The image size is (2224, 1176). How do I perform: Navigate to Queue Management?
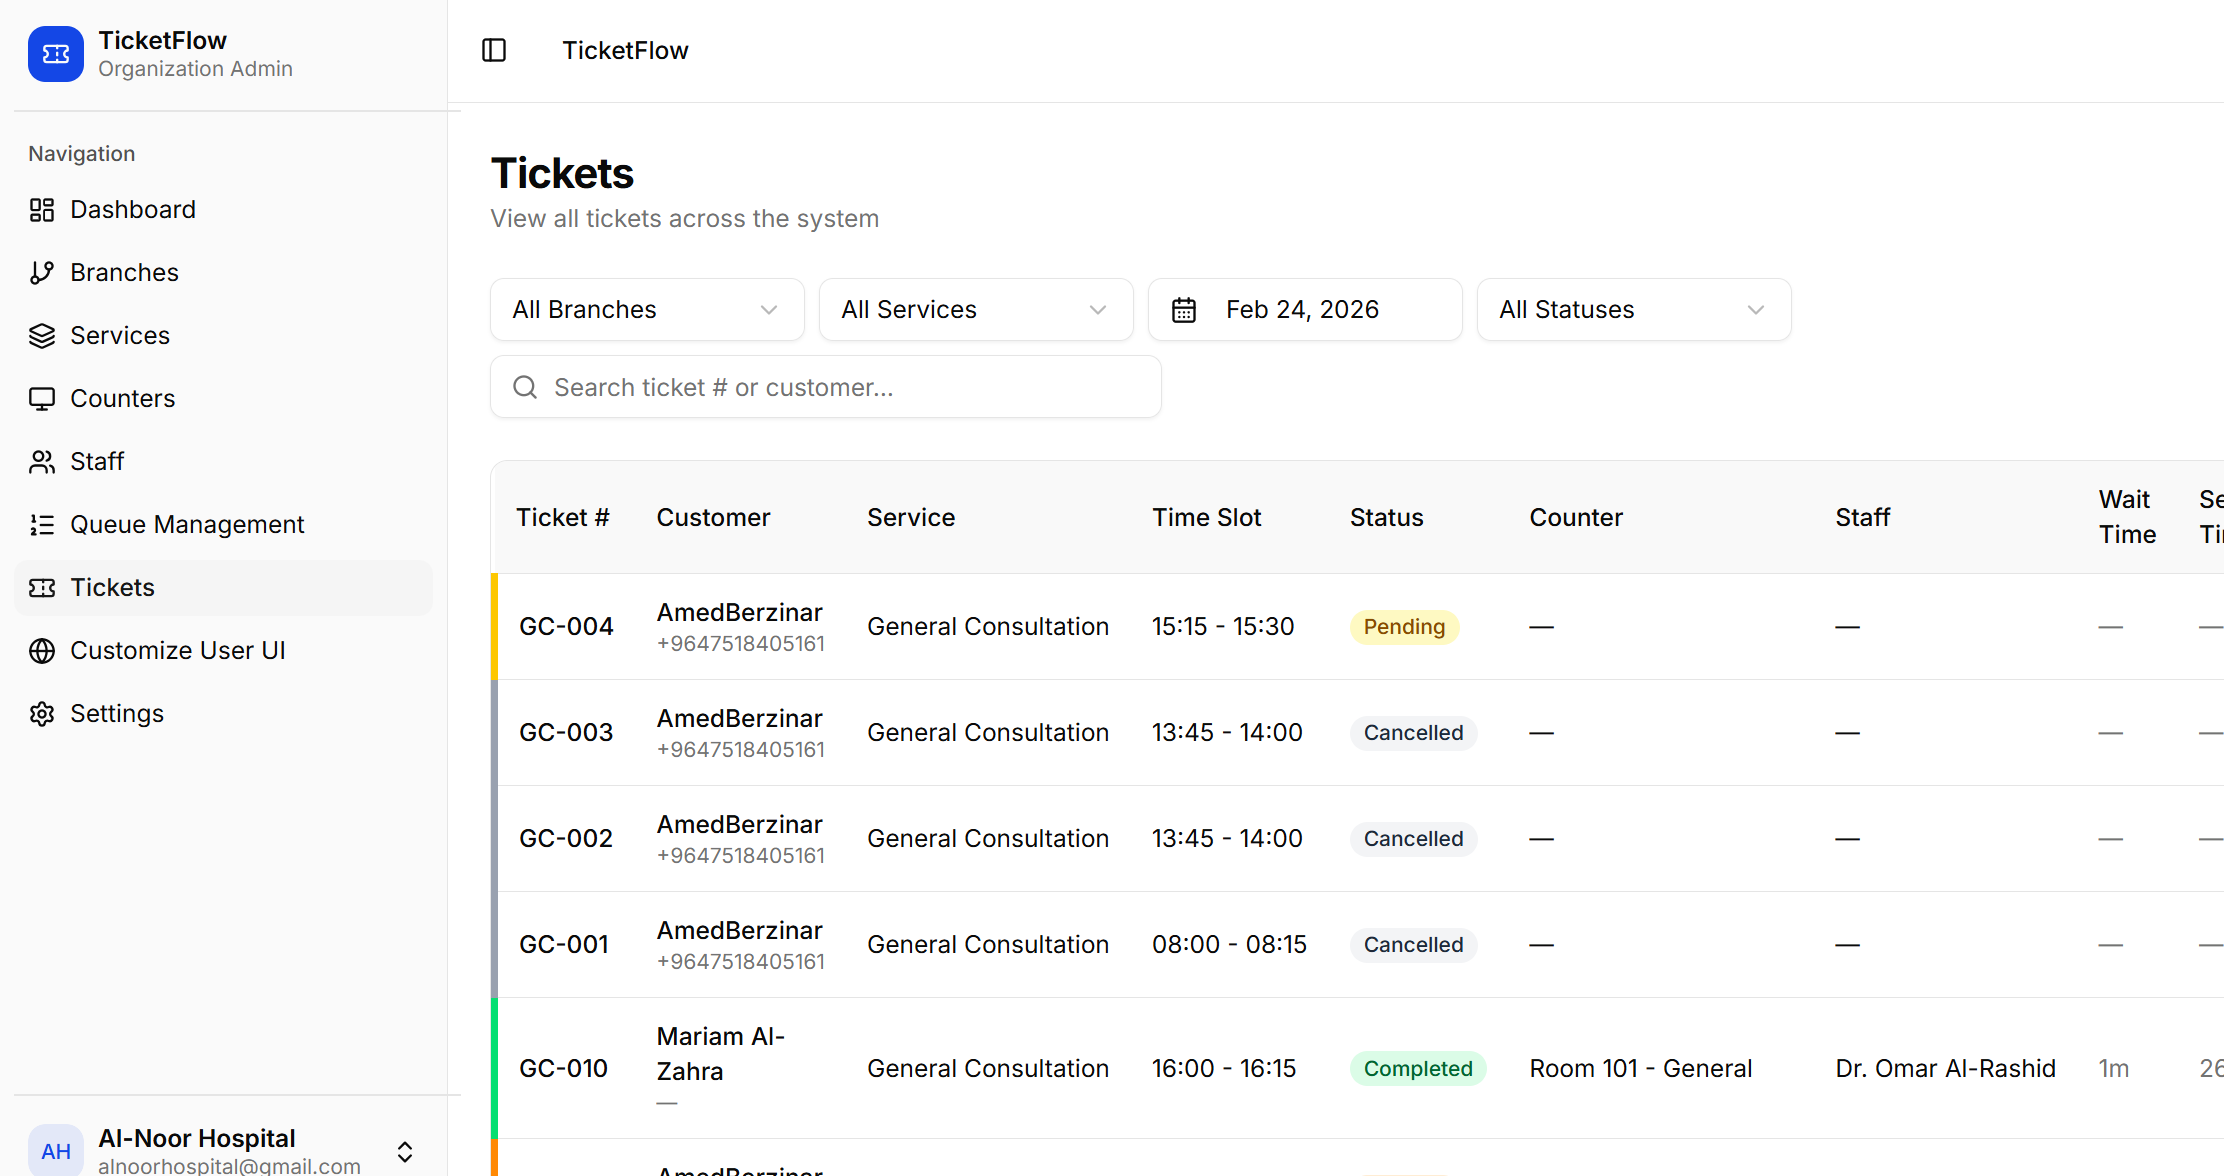[187, 524]
